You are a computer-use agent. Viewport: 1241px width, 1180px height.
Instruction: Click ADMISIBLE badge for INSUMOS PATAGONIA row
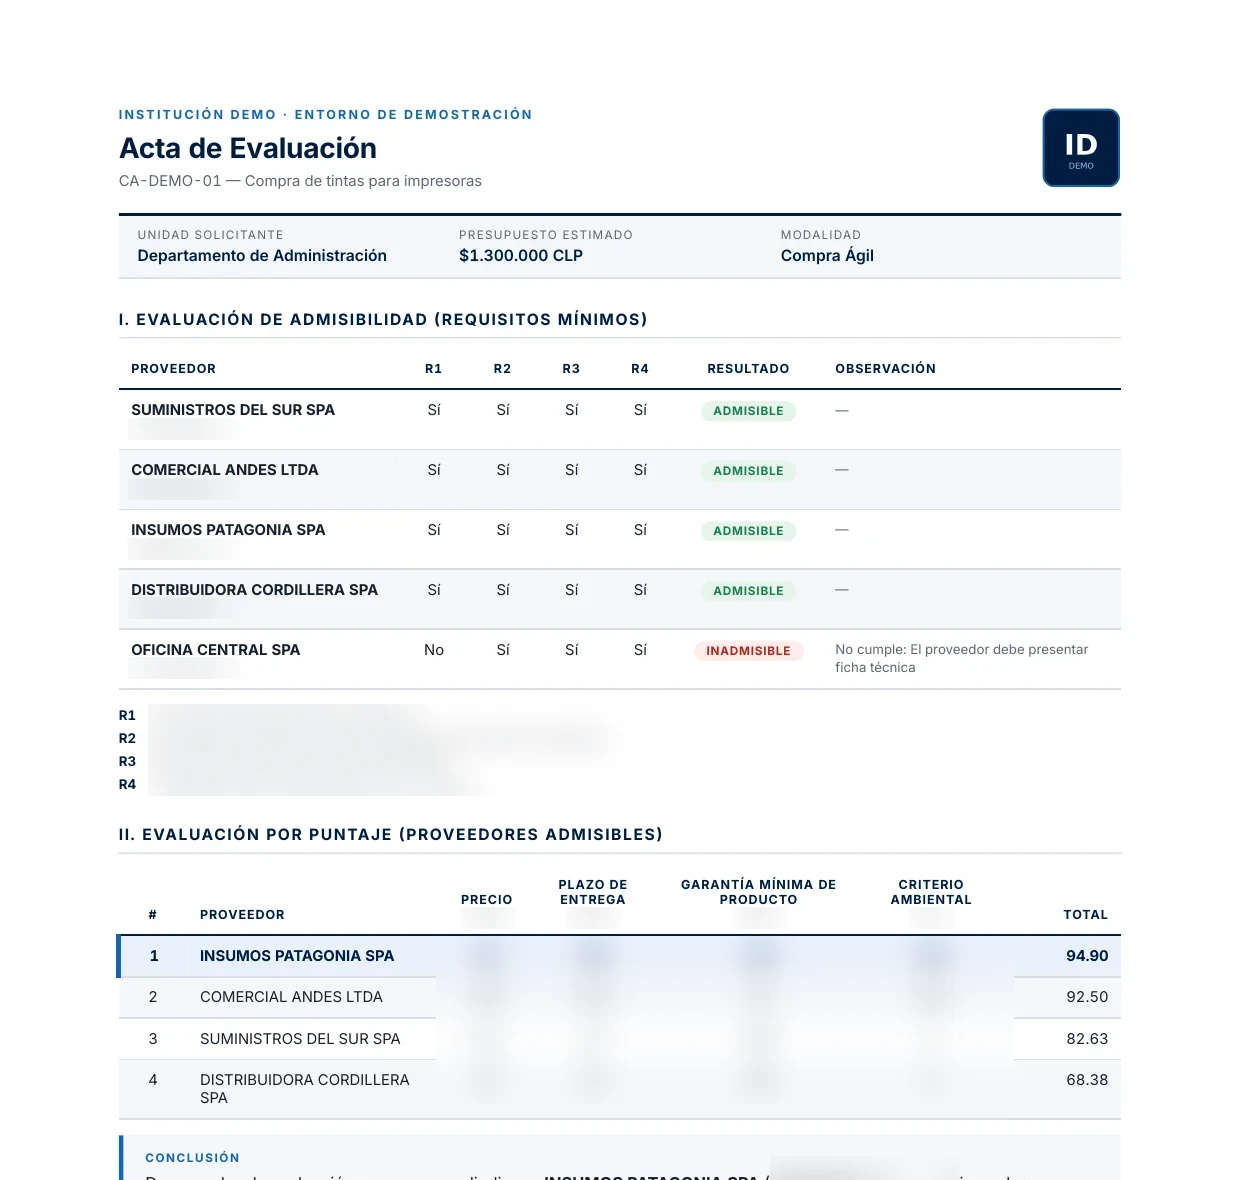point(748,531)
